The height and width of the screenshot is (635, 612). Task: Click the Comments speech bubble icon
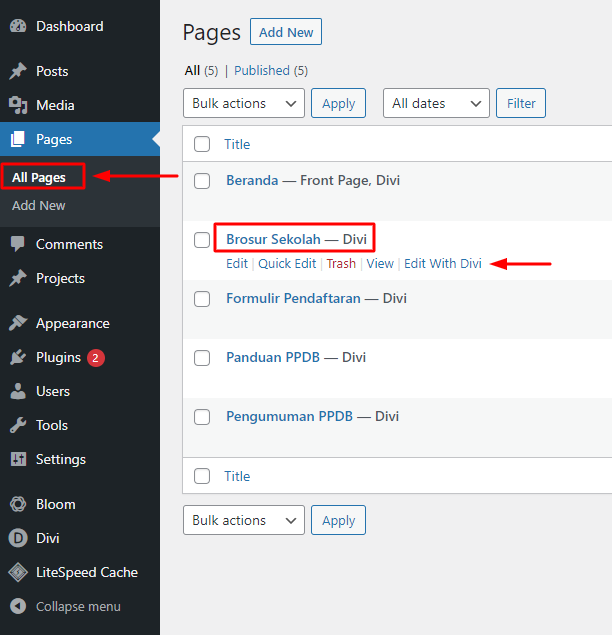18,244
